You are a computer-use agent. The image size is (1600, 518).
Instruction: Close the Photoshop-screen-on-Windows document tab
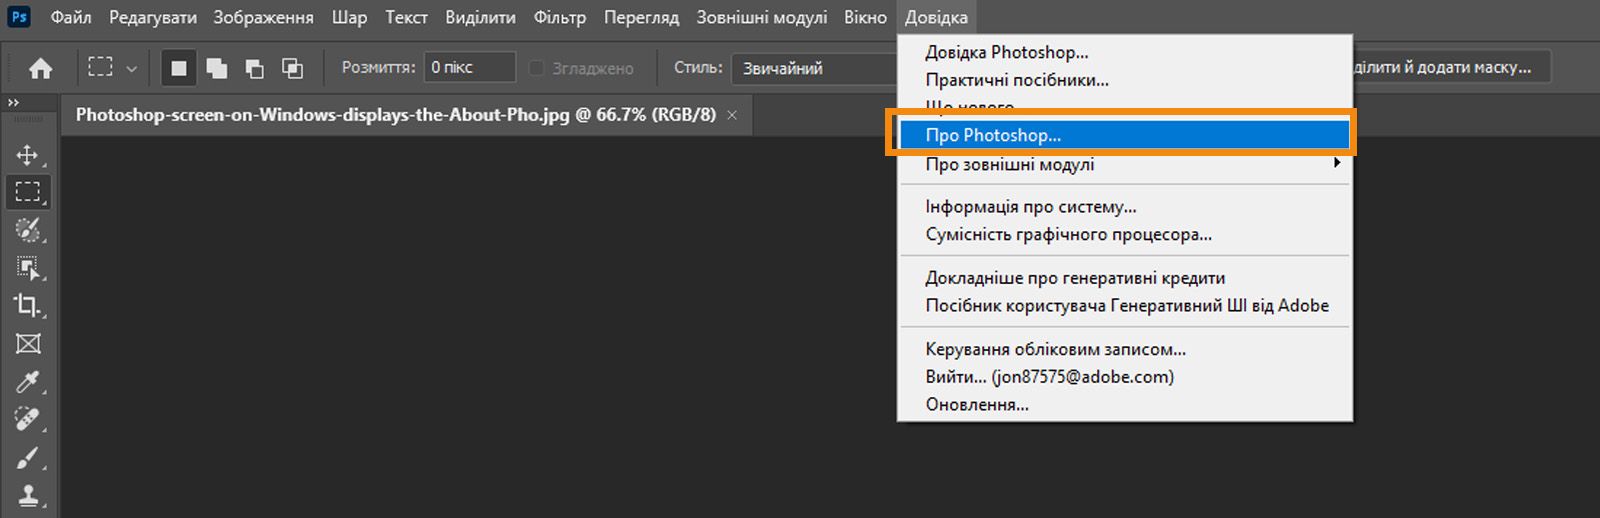tap(732, 115)
